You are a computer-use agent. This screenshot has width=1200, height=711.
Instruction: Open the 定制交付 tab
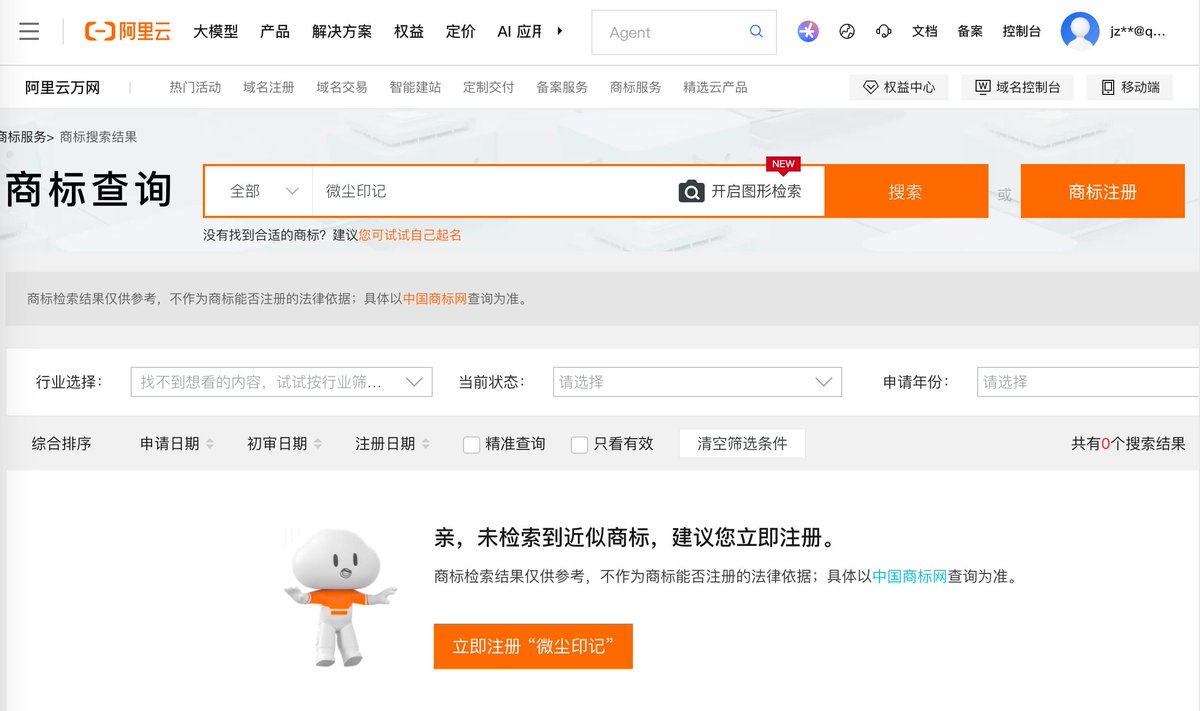489,88
